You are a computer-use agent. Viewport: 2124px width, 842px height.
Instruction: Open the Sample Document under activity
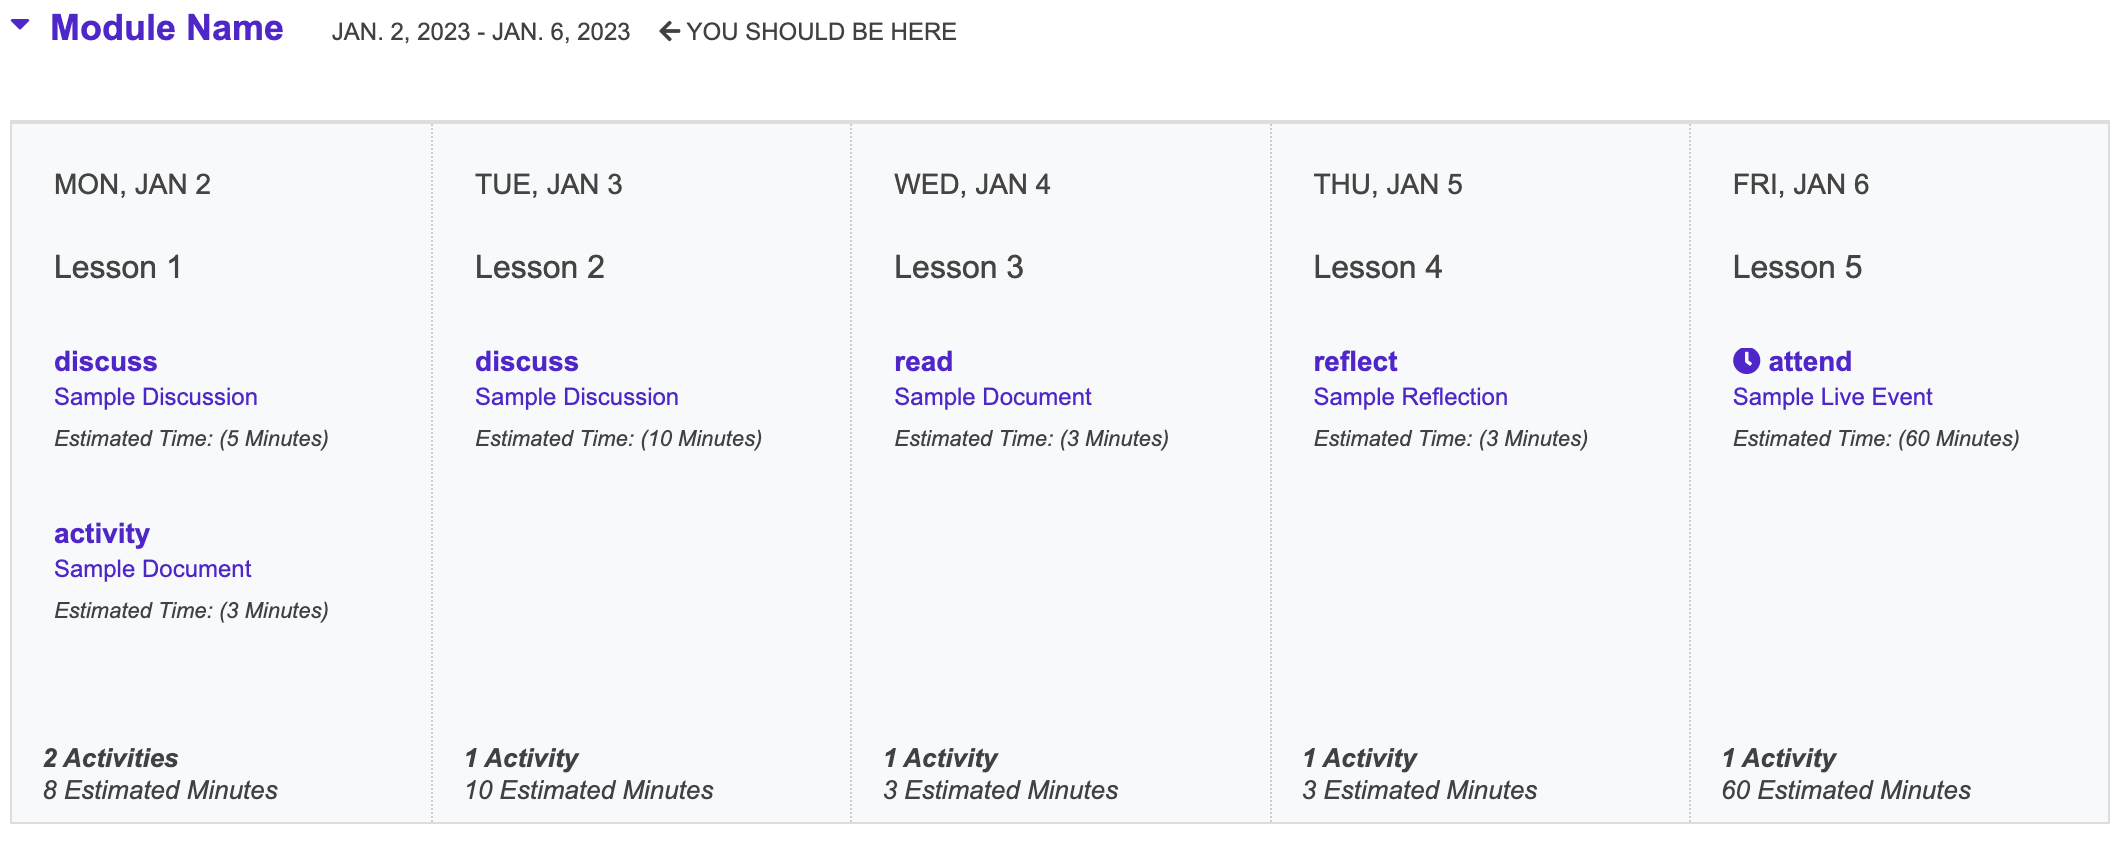tap(152, 569)
